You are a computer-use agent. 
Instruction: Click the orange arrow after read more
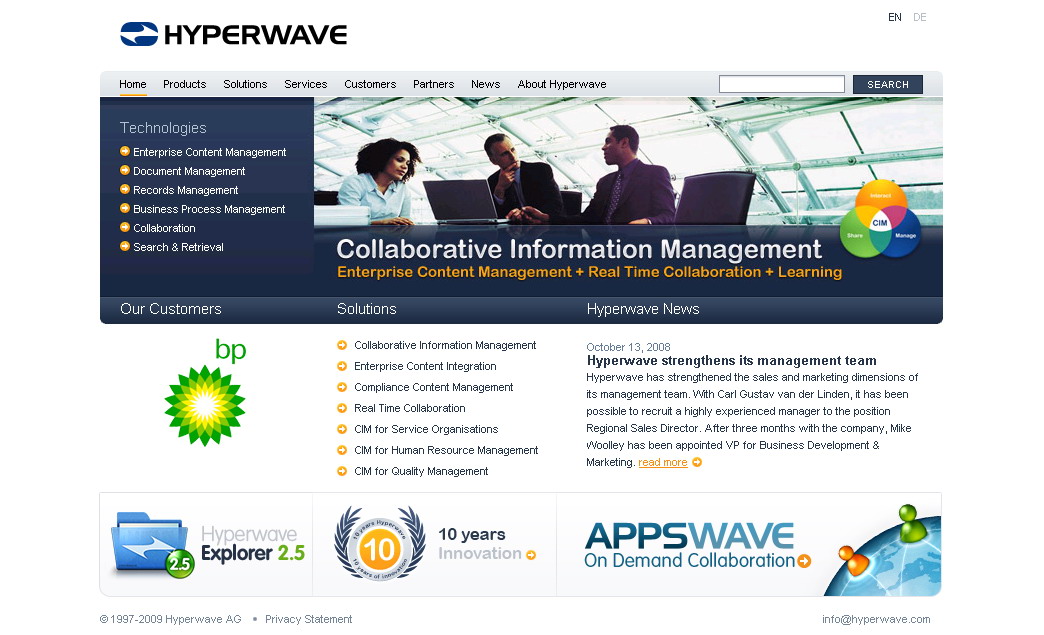(697, 462)
